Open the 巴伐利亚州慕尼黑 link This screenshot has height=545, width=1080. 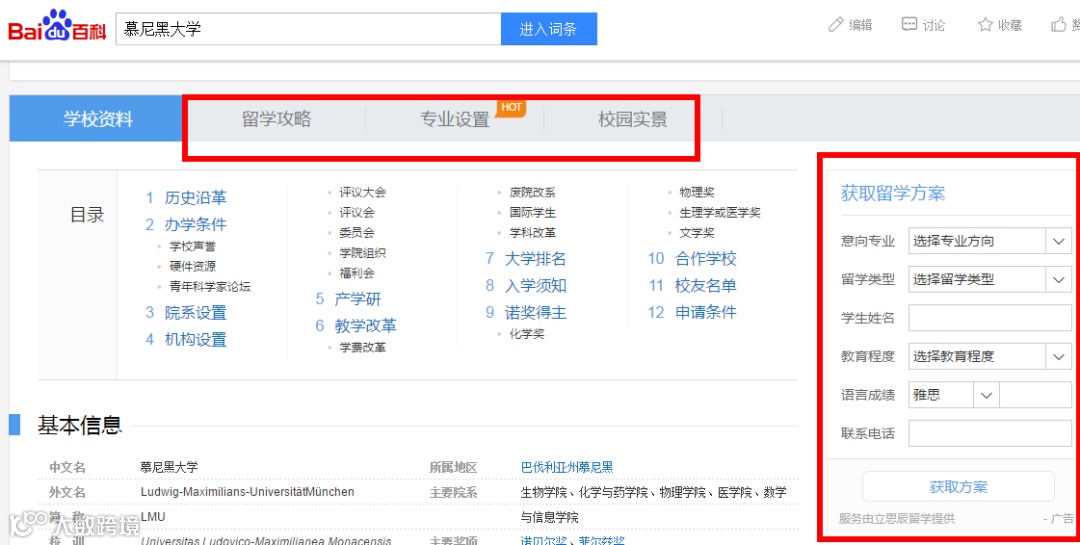pos(567,467)
